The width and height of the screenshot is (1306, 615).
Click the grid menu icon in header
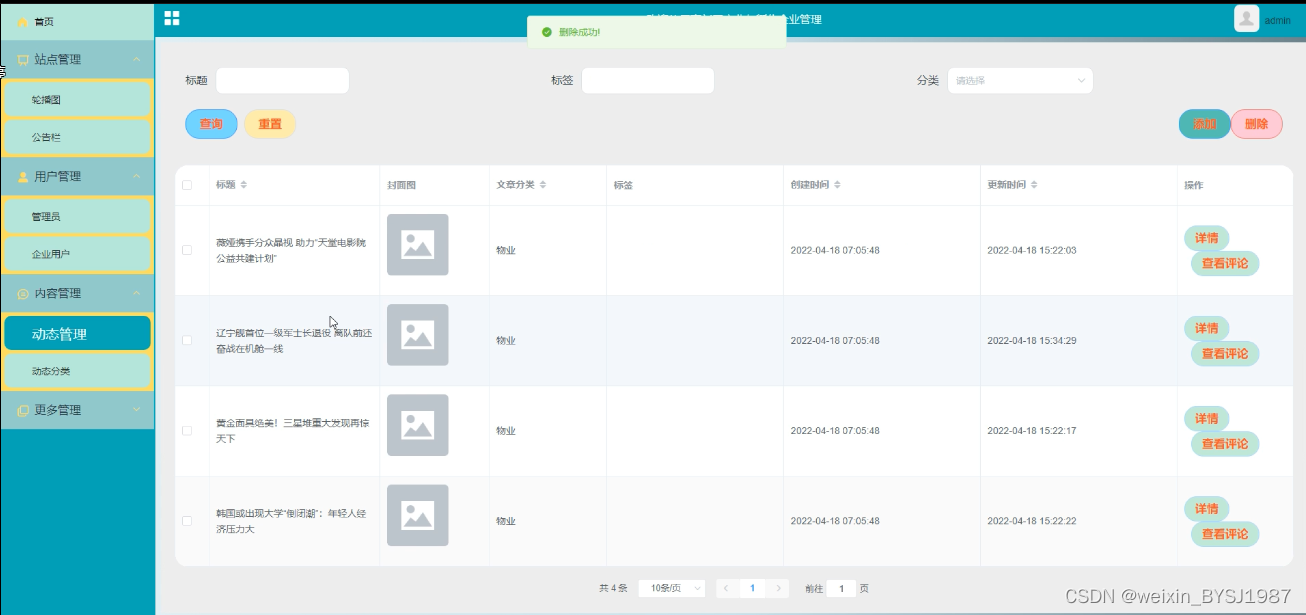coord(172,18)
